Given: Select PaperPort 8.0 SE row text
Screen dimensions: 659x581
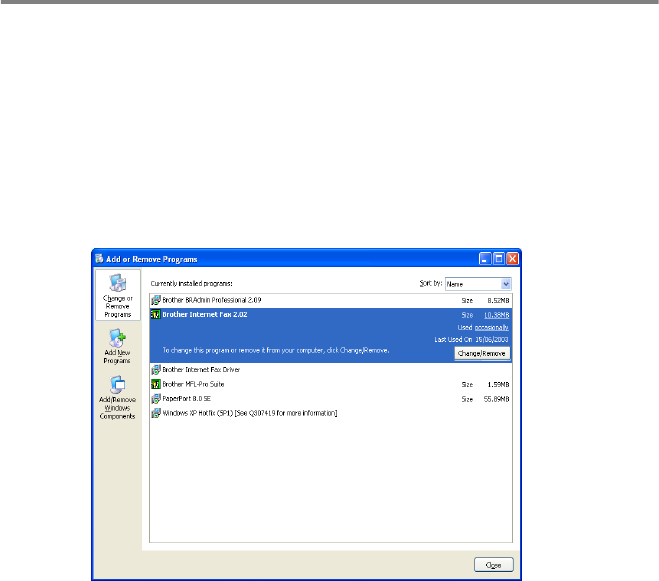Looking at the screenshot, I should [186, 399].
